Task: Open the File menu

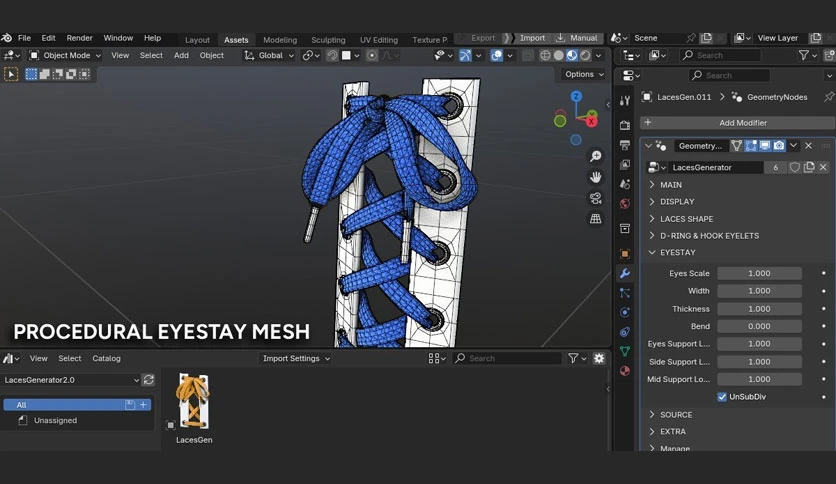Action: click(25, 38)
